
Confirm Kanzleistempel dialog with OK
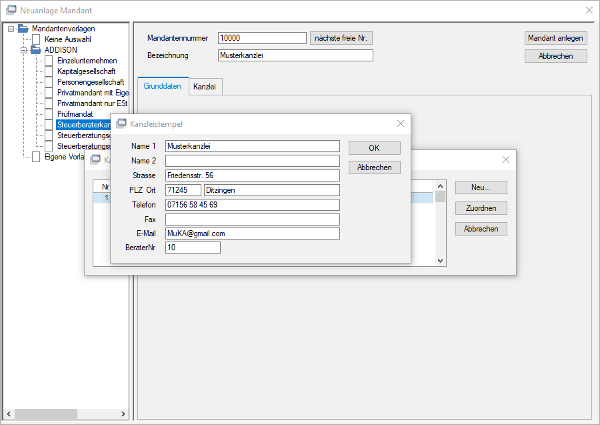[374, 148]
